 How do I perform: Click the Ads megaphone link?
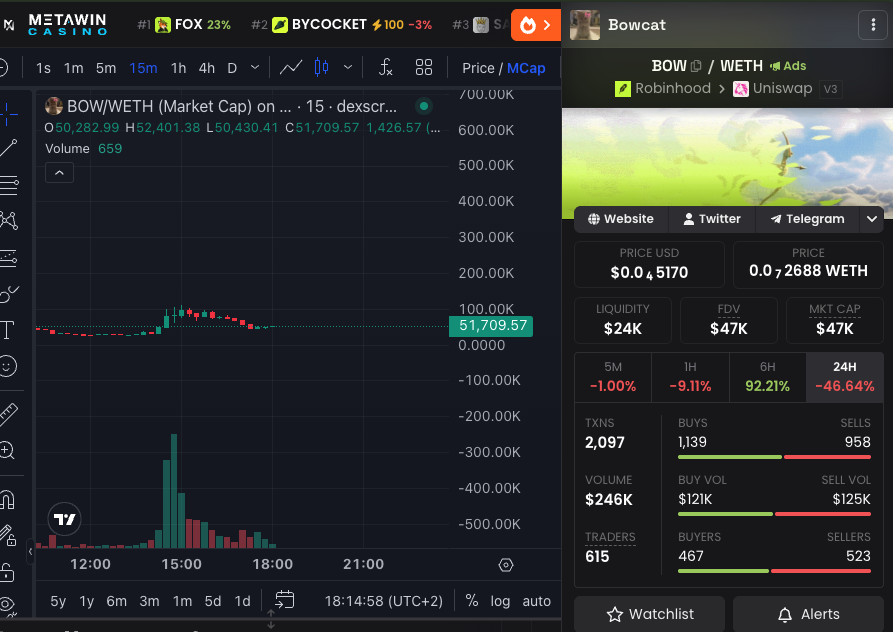pyautogui.click(x=788, y=66)
